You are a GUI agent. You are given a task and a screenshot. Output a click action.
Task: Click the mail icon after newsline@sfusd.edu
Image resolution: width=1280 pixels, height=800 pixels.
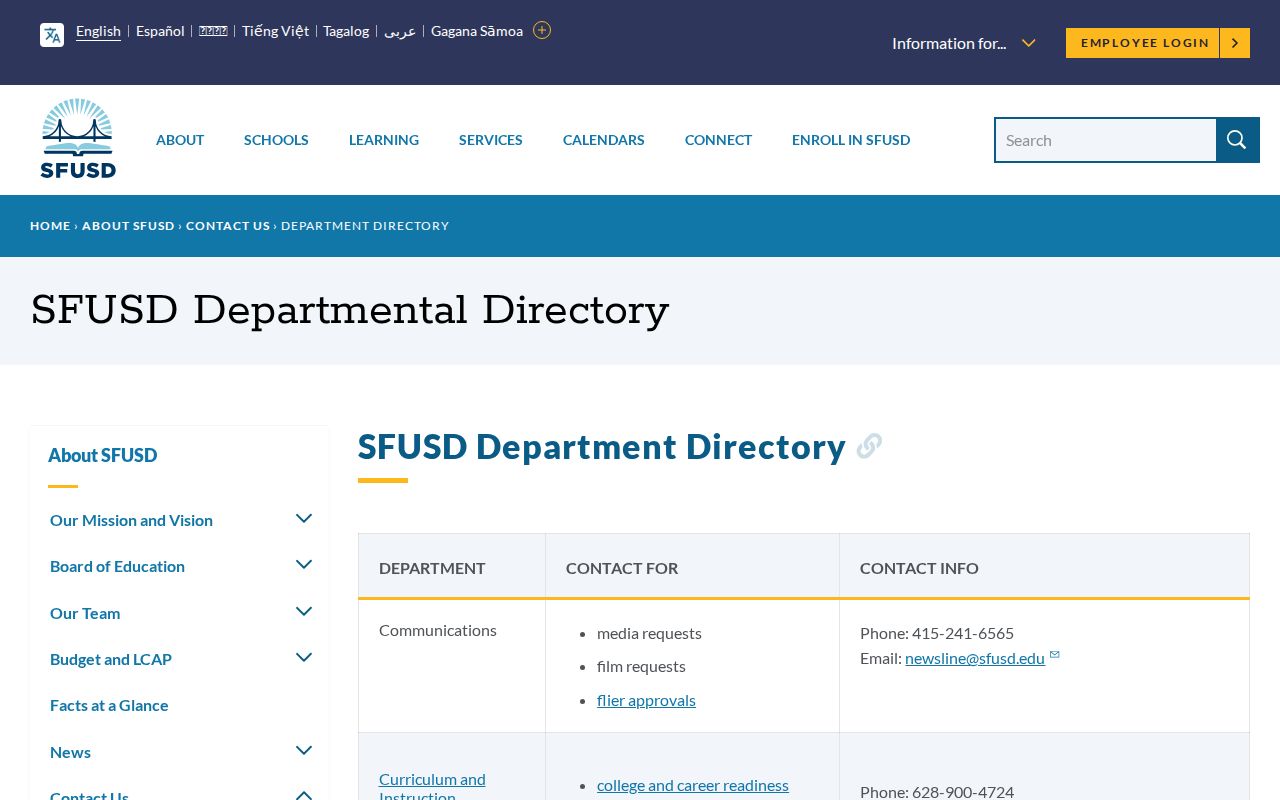tap(1055, 655)
